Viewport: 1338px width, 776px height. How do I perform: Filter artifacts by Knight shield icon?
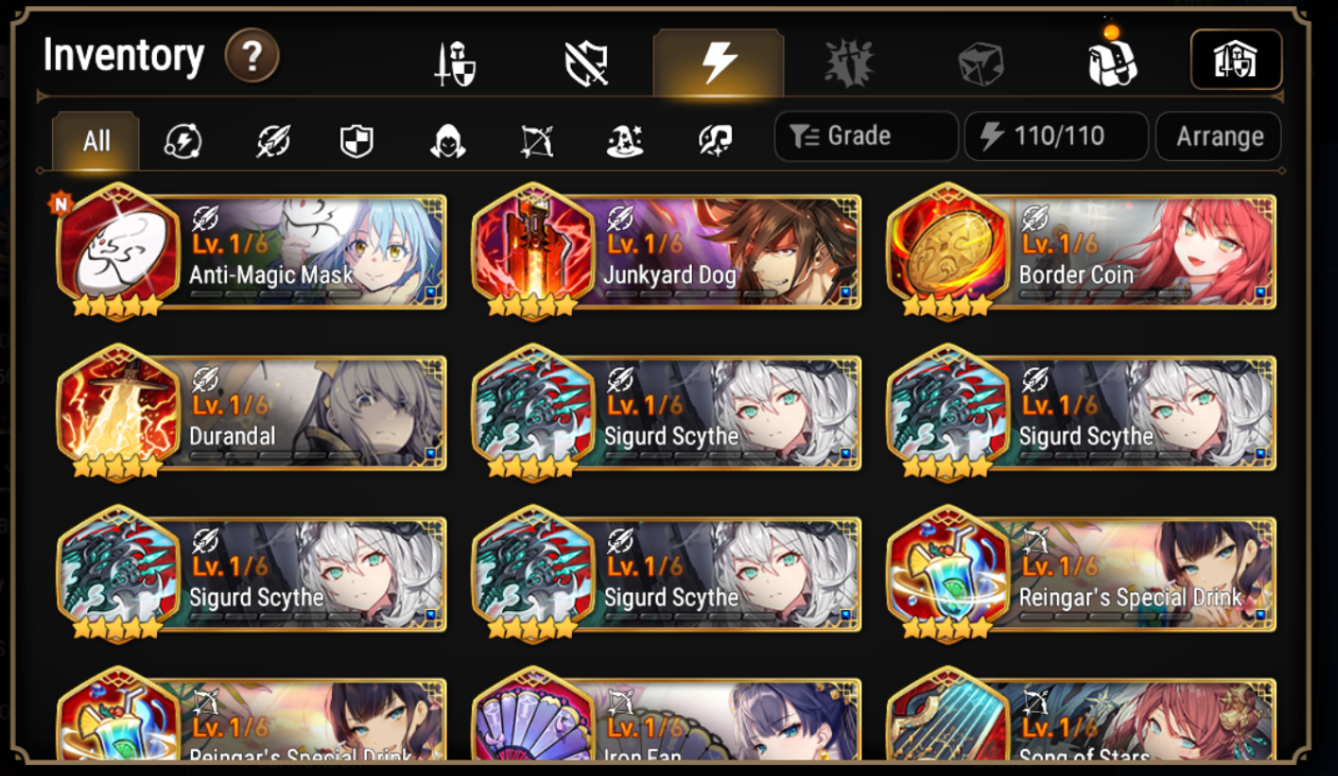click(357, 141)
